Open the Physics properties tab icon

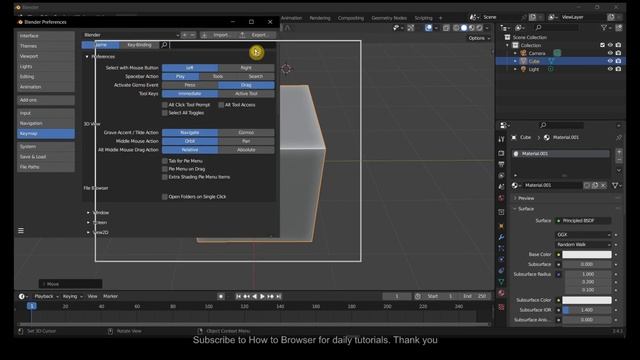pyautogui.click(x=501, y=259)
